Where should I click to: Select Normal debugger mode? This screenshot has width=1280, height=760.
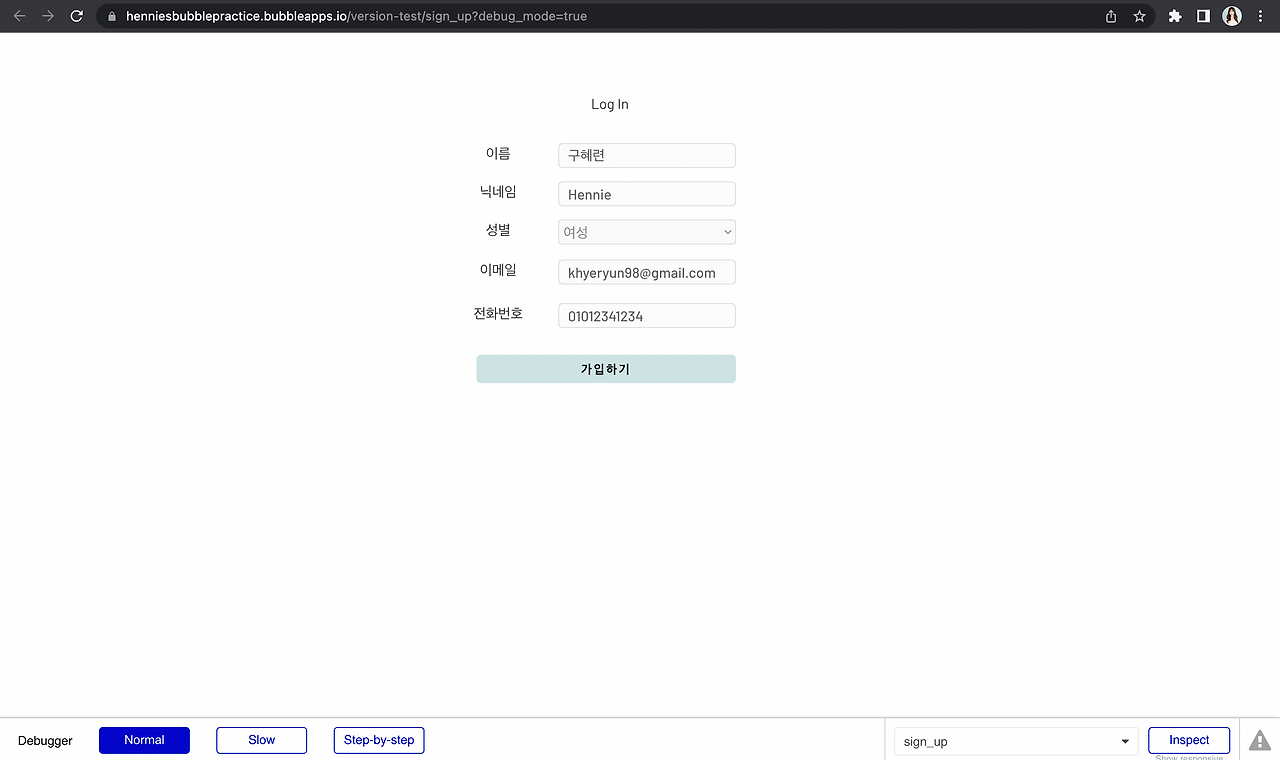(x=144, y=740)
